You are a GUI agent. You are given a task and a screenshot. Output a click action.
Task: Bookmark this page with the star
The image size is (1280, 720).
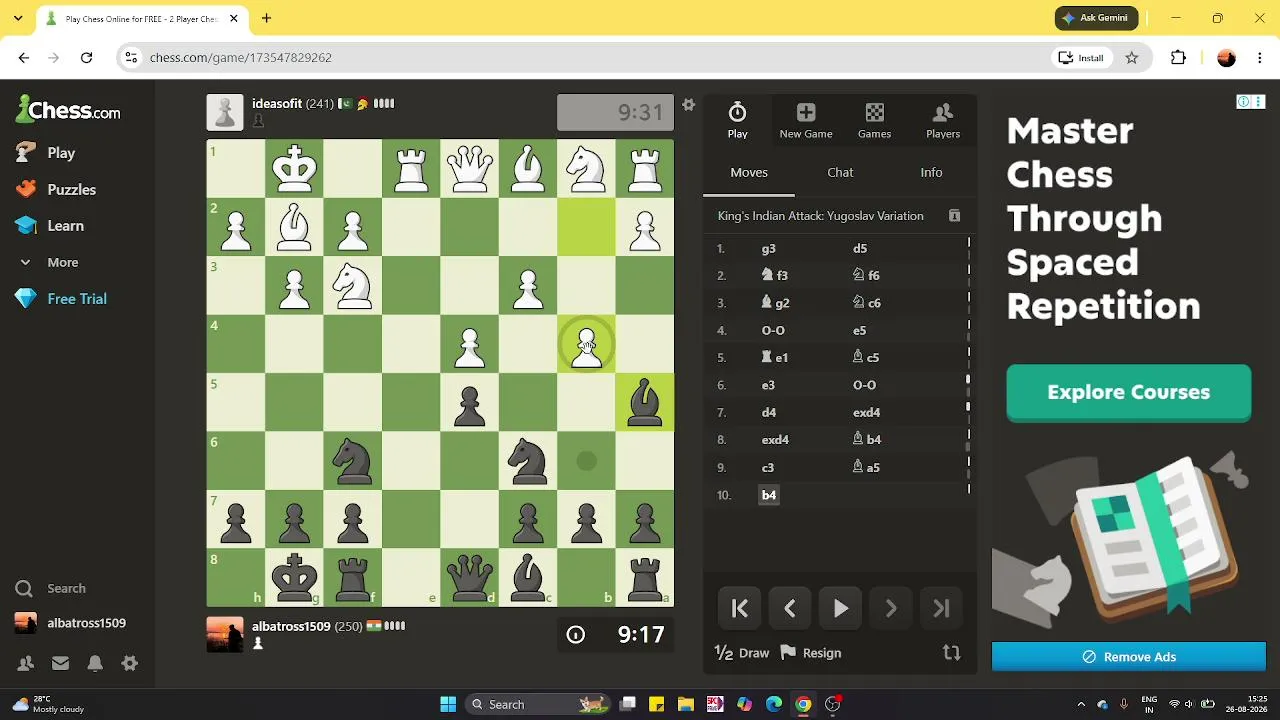point(1132,58)
